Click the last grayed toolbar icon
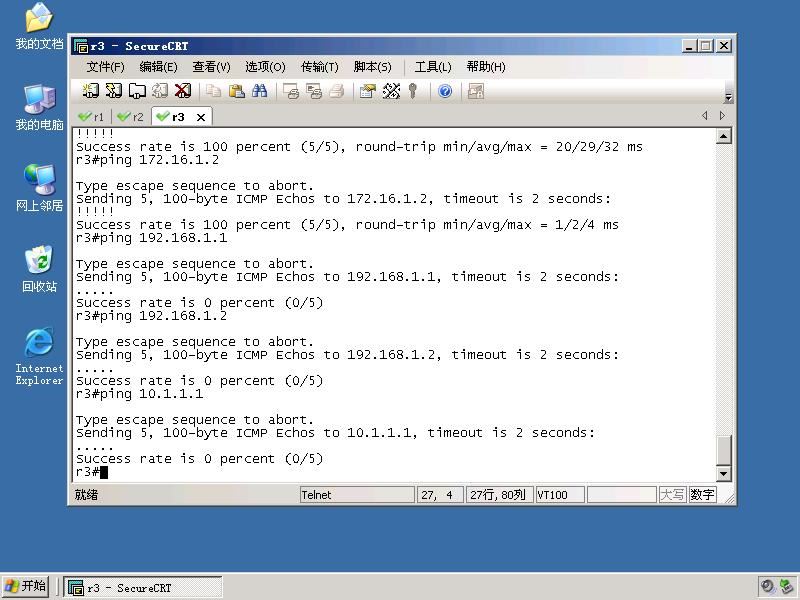The height and width of the screenshot is (600, 800). [x=476, y=91]
